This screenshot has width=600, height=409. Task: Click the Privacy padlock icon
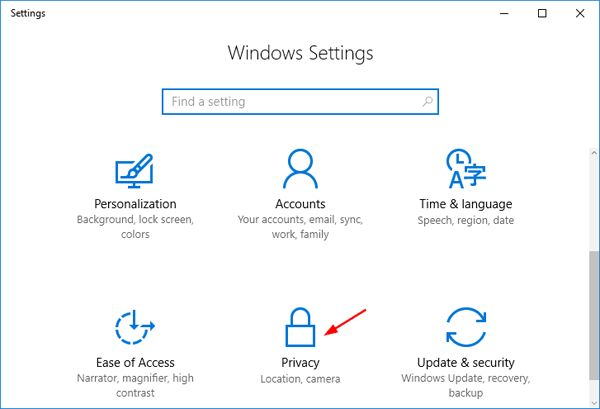pyautogui.click(x=301, y=329)
